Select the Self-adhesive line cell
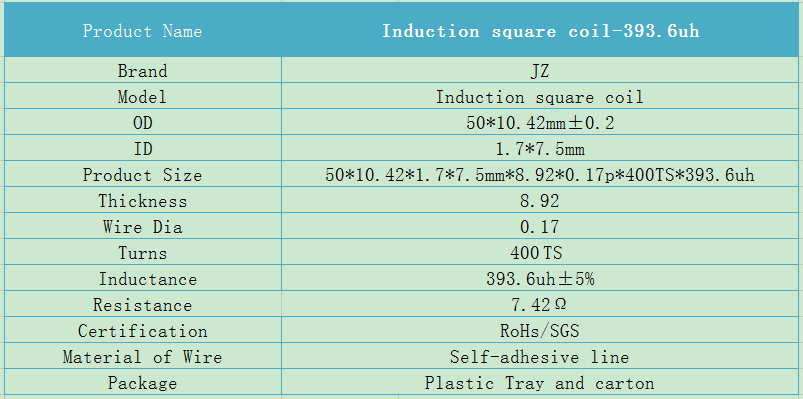The height and width of the screenshot is (399, 803). click(x=542, y=356)
